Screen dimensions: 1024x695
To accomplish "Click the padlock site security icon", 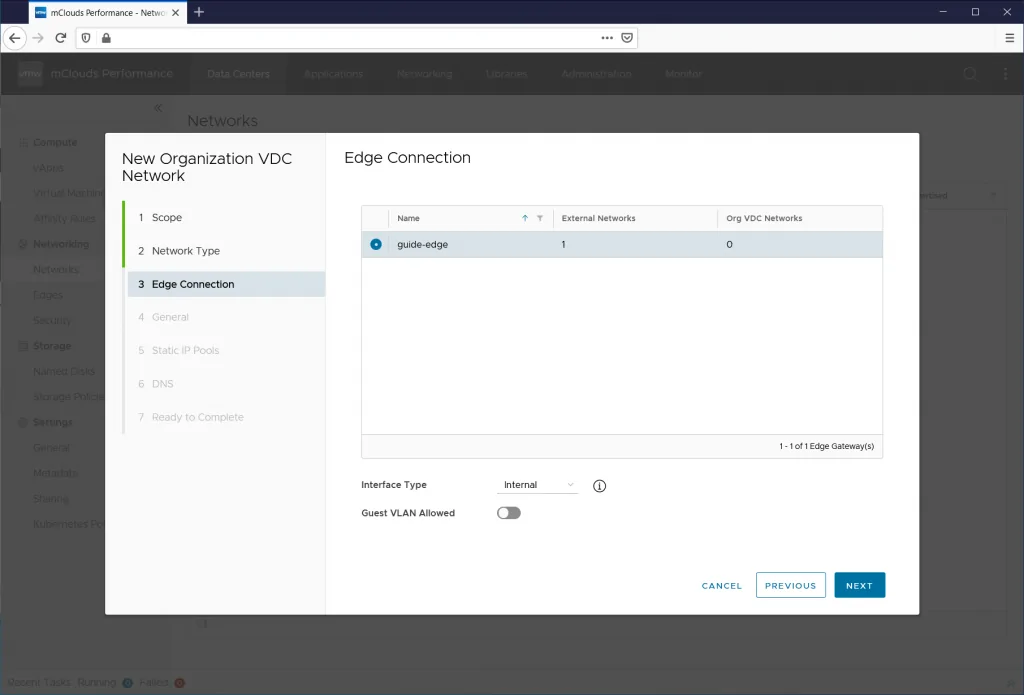I will (x=106, y=38).
